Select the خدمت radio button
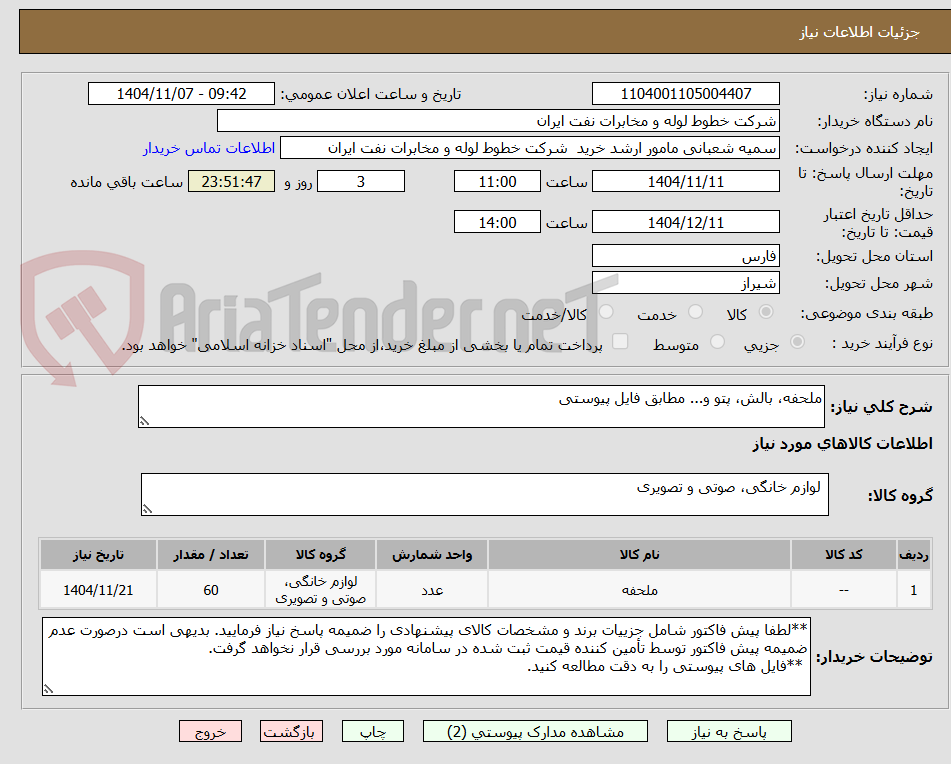This screenshot has height=764, width=951. point(696,312)
